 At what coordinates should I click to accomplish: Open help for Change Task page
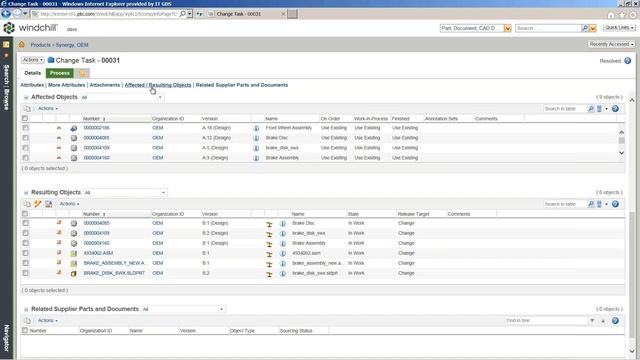627,61
